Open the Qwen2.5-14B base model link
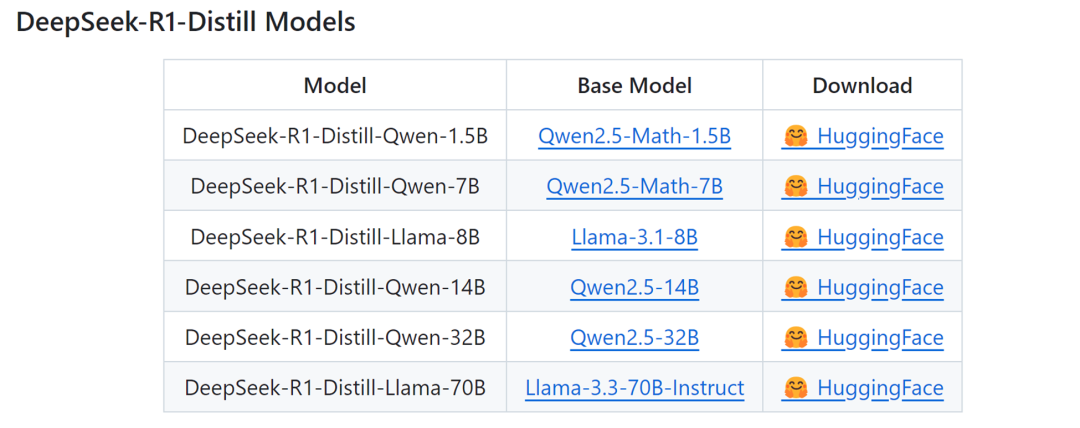Screen dimensions: 1080x428 pos(634,287)
